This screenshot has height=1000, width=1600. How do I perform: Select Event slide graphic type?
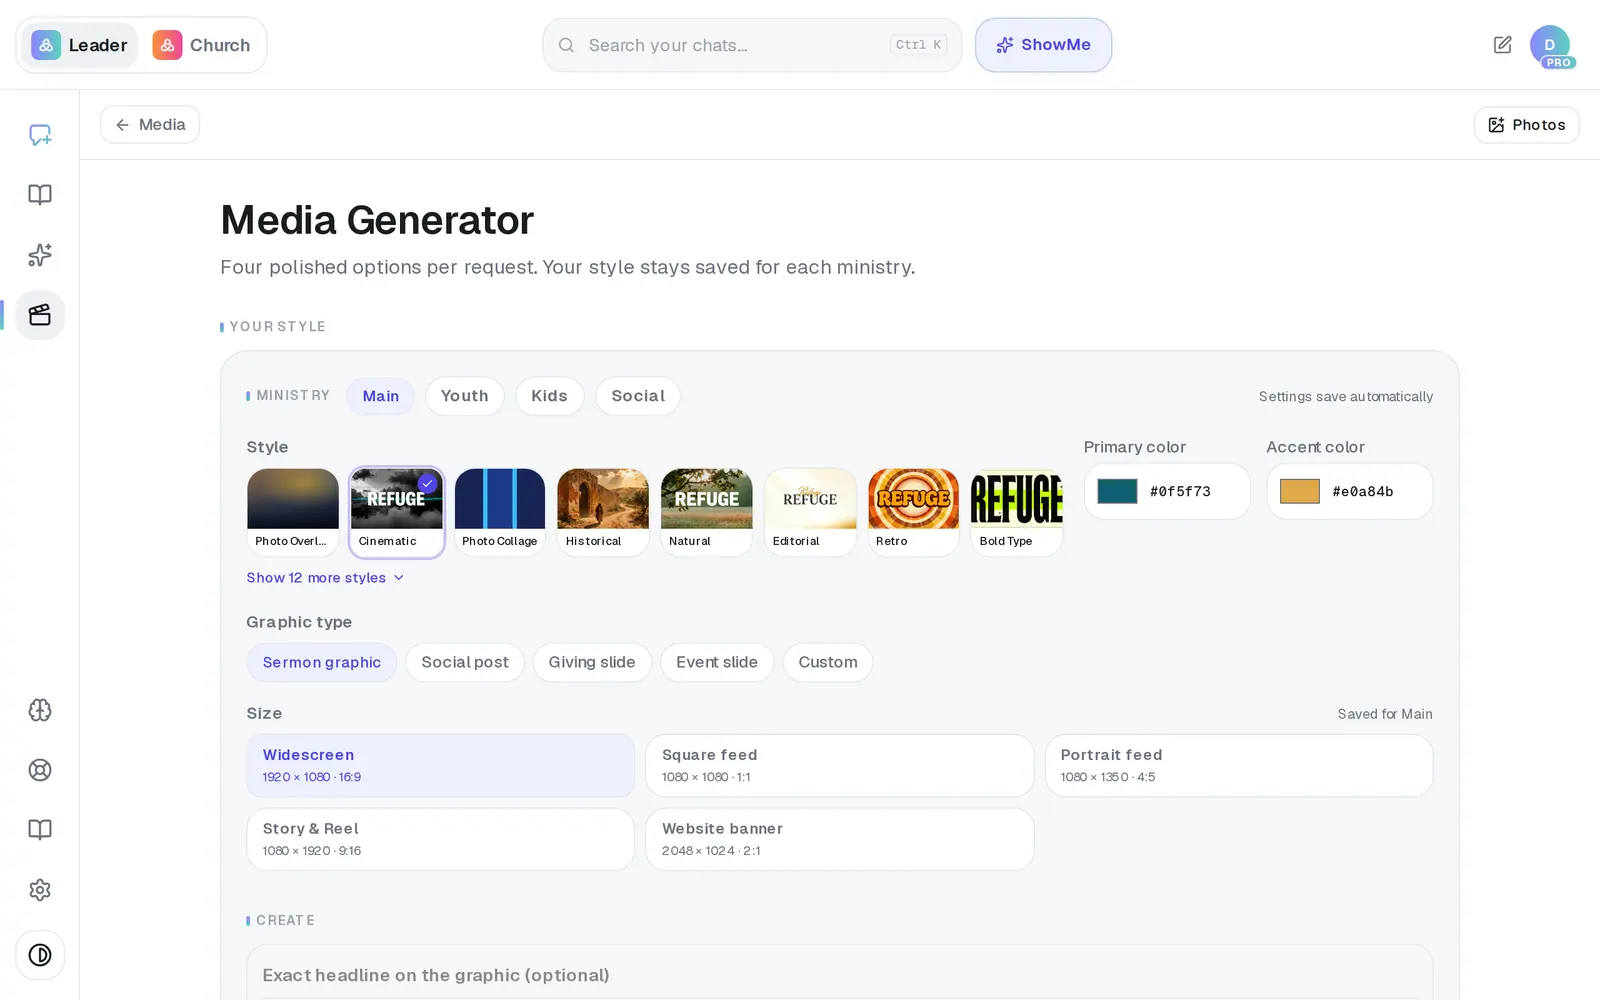(x=717, y=662)
